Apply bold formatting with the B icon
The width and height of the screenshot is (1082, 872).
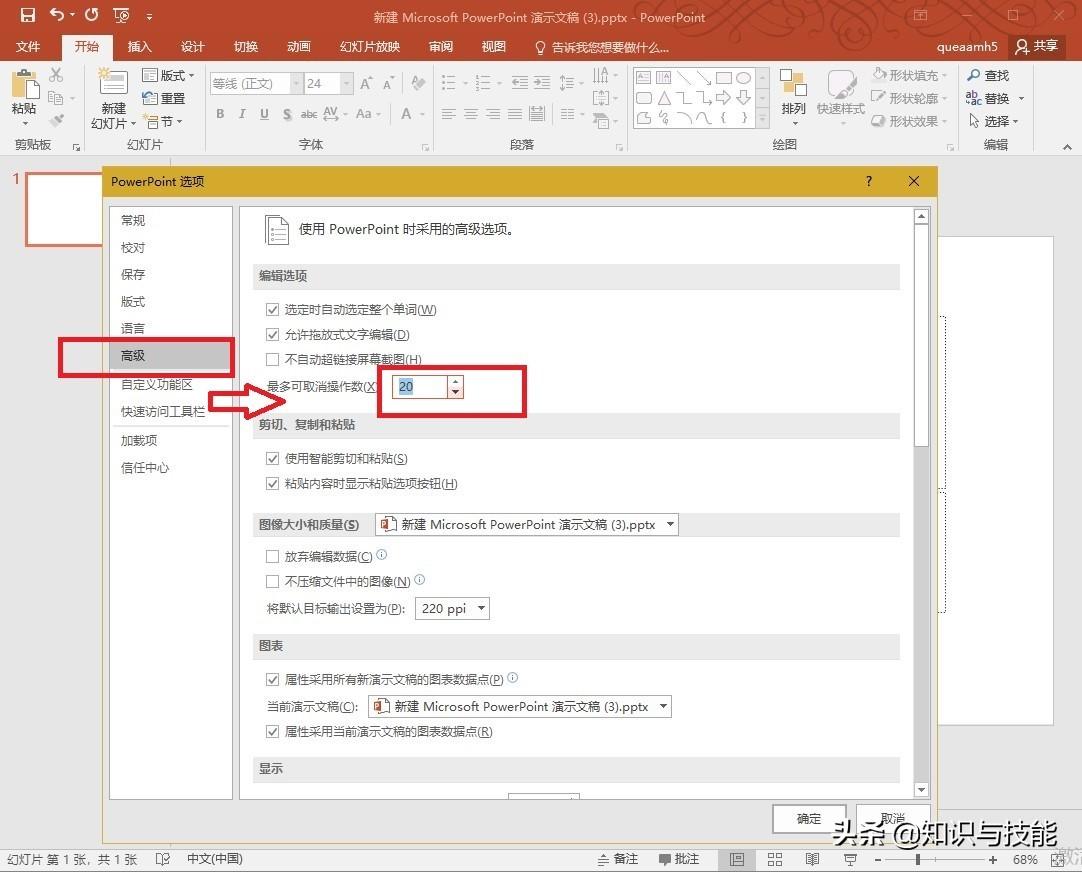pyautogui.click(x=220, y=114)
